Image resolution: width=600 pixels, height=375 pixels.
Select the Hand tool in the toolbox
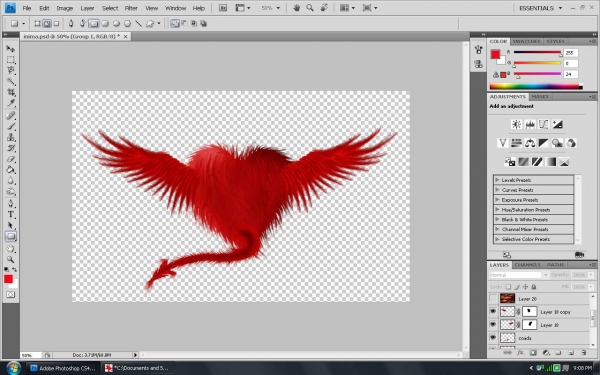click(11, 248)
